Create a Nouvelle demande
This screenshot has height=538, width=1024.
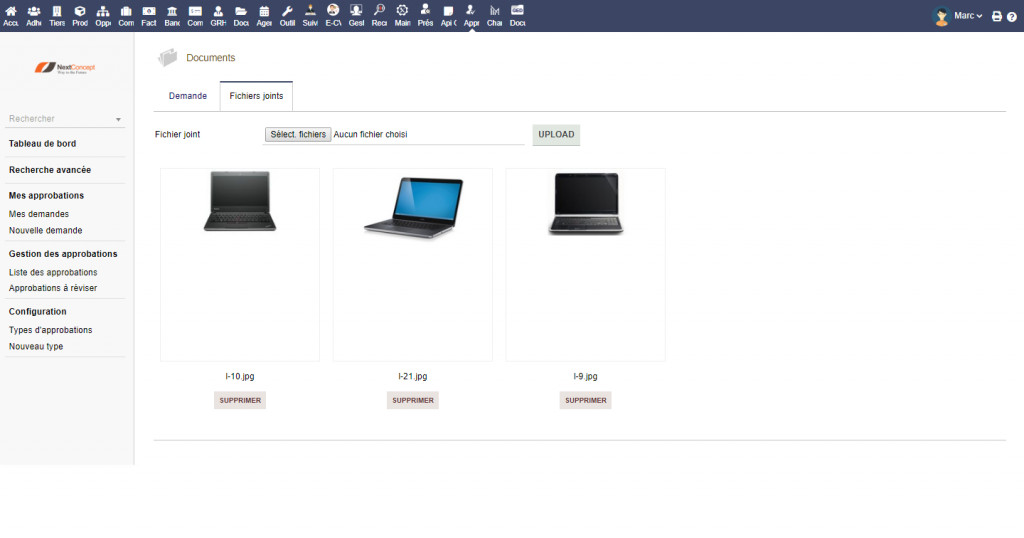tap(46, 230)
